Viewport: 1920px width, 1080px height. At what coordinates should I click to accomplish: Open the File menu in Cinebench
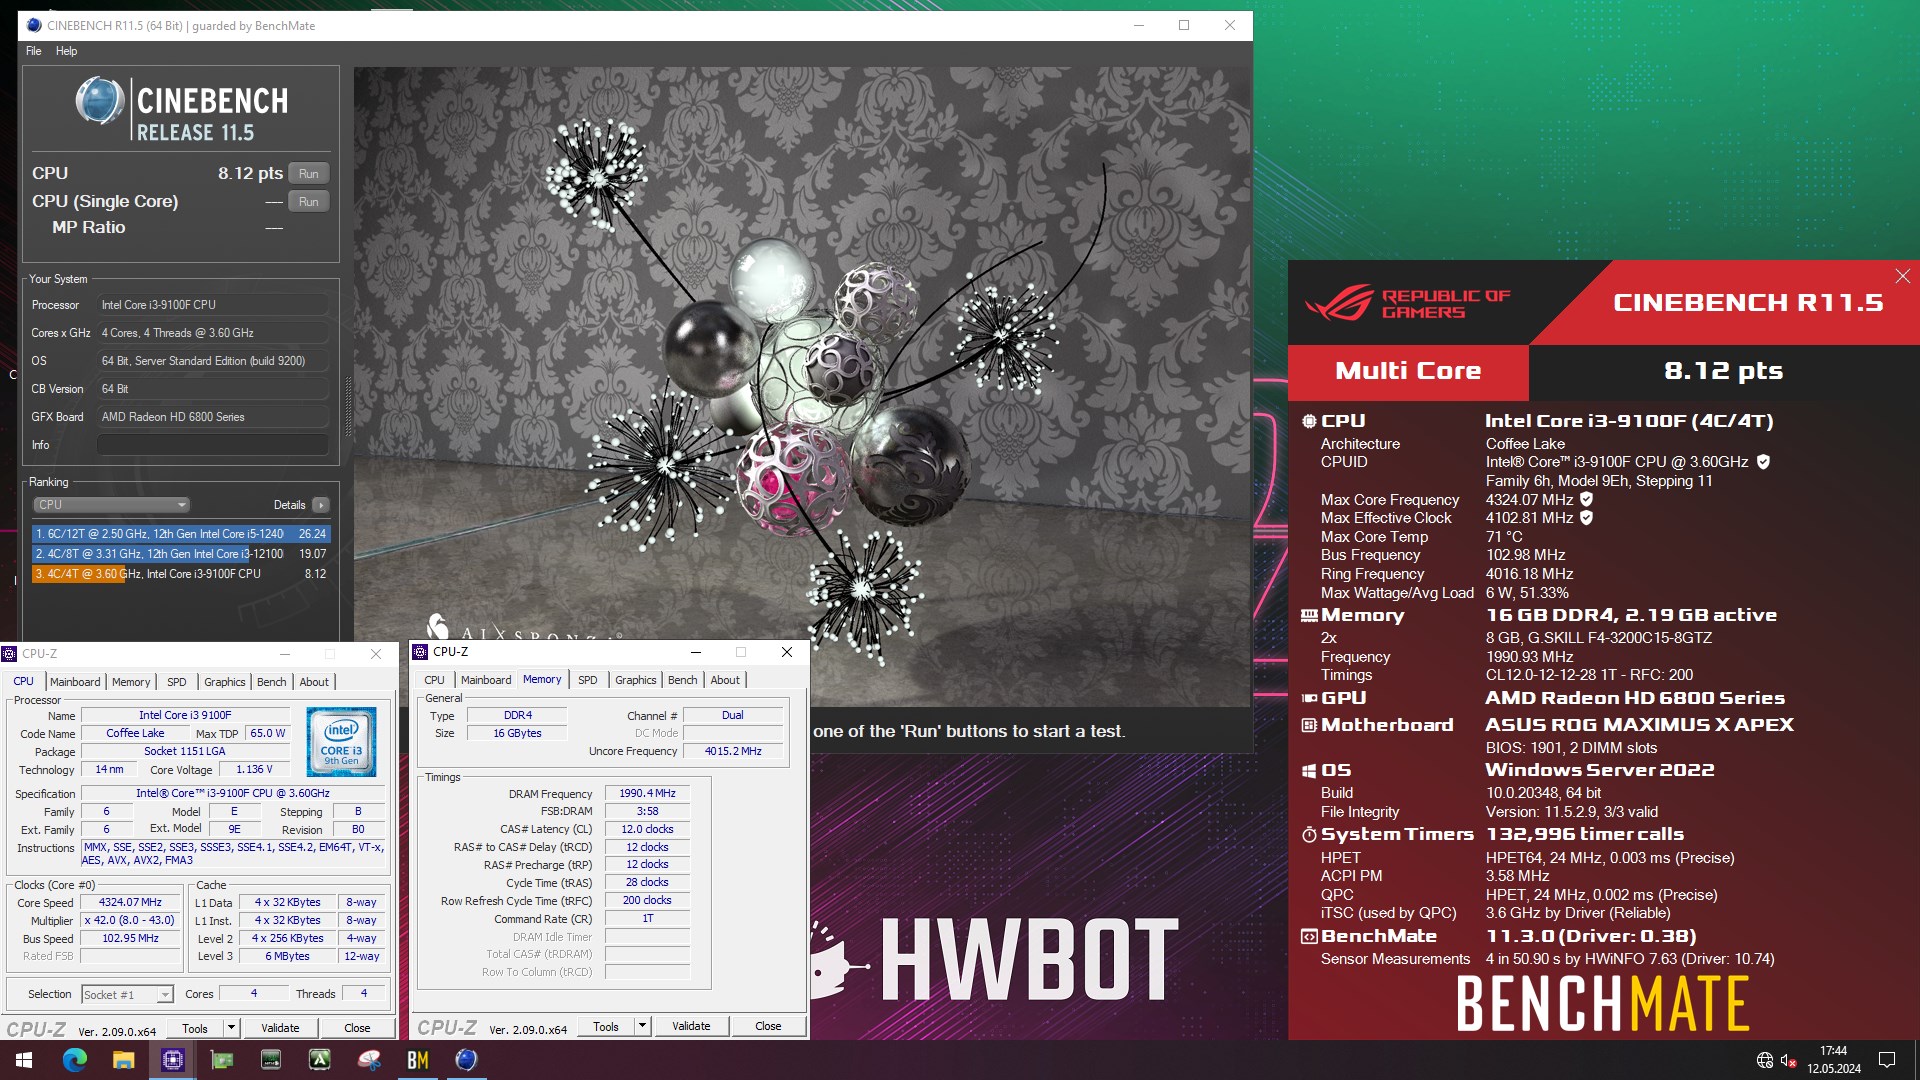pos(34,51)
